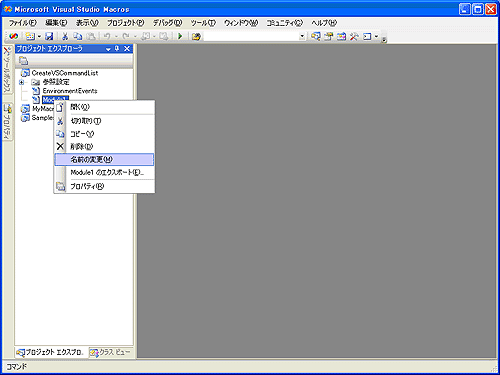Open the ヘルプ(H) menu
Screen dimensions: 500x375
click(x=324, y=23)
